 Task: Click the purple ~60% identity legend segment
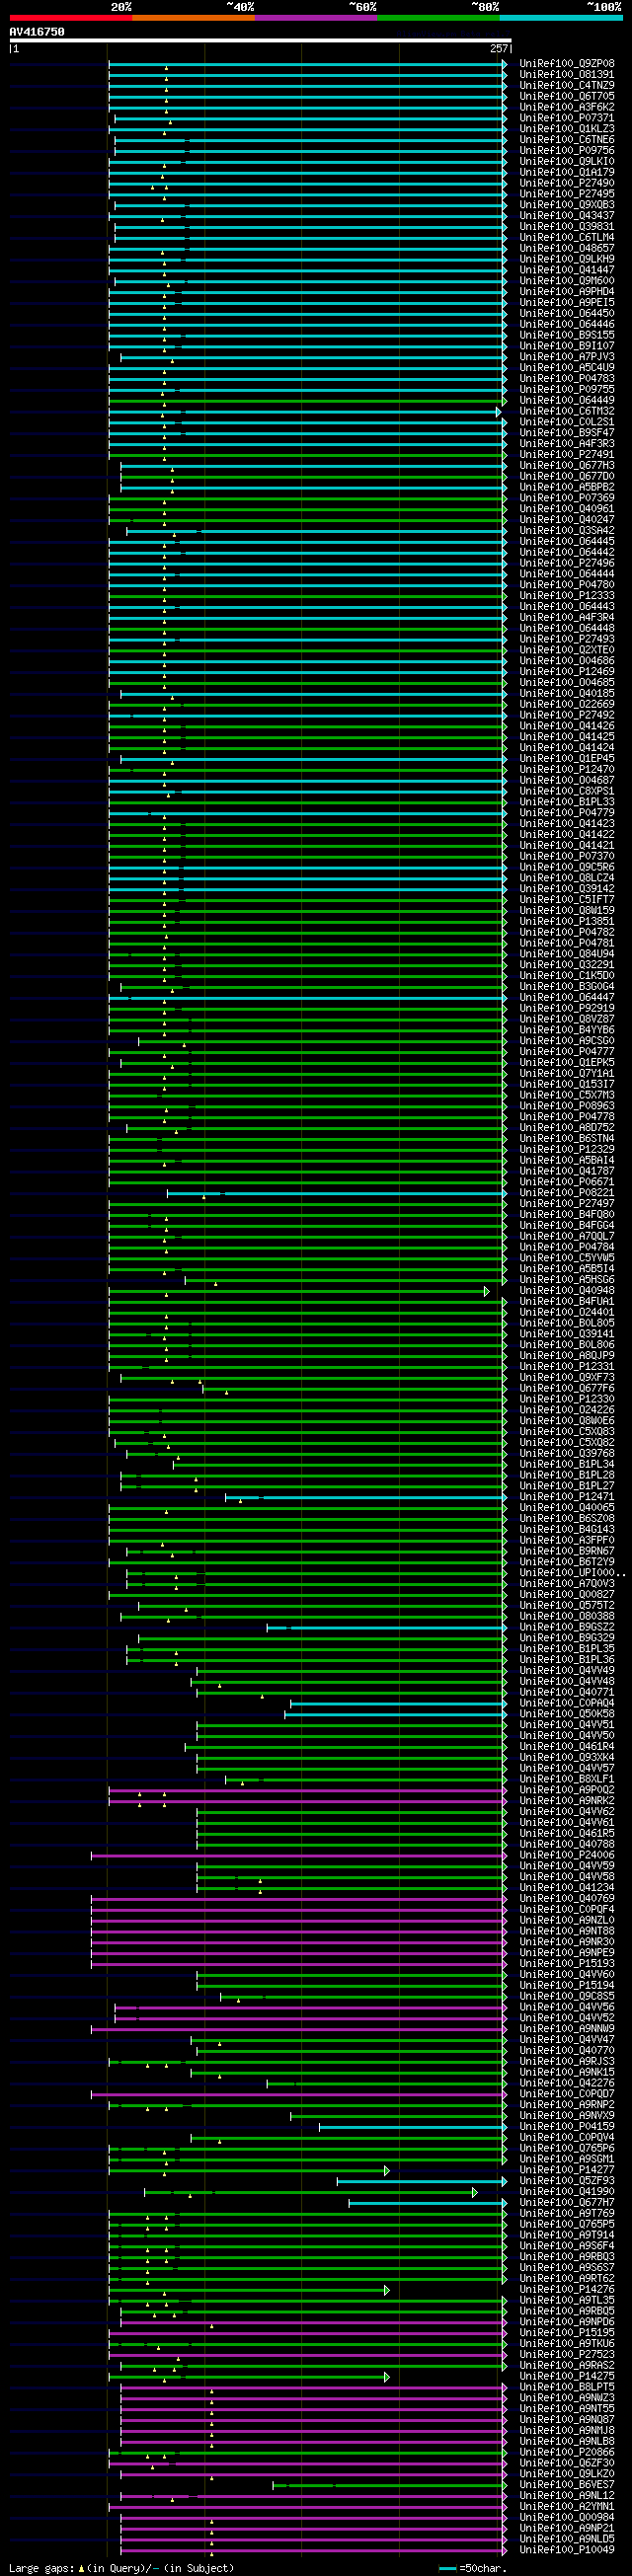(x=316, y=18)
